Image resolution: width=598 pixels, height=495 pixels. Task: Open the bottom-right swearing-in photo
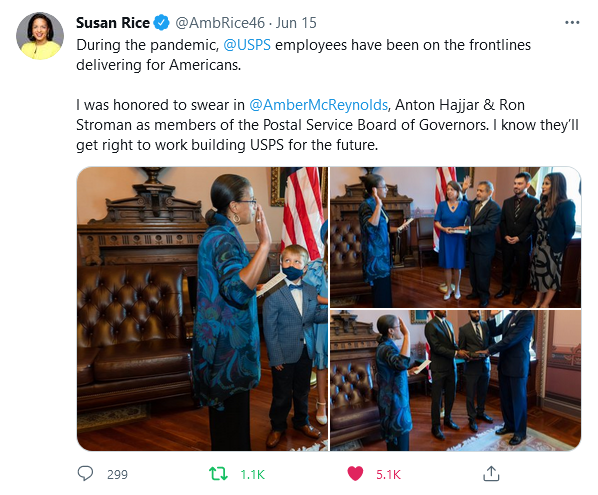click(455, 381)
